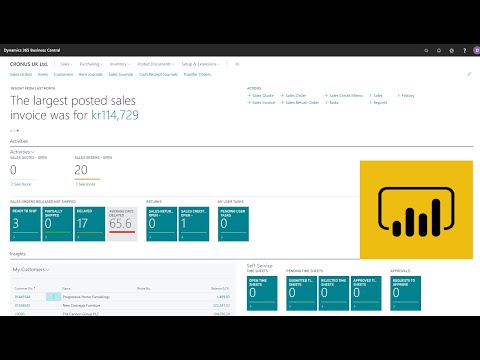Open the purple user avatar
The height and width of the screenshot is (360, 480).
(x=477, y=50)
